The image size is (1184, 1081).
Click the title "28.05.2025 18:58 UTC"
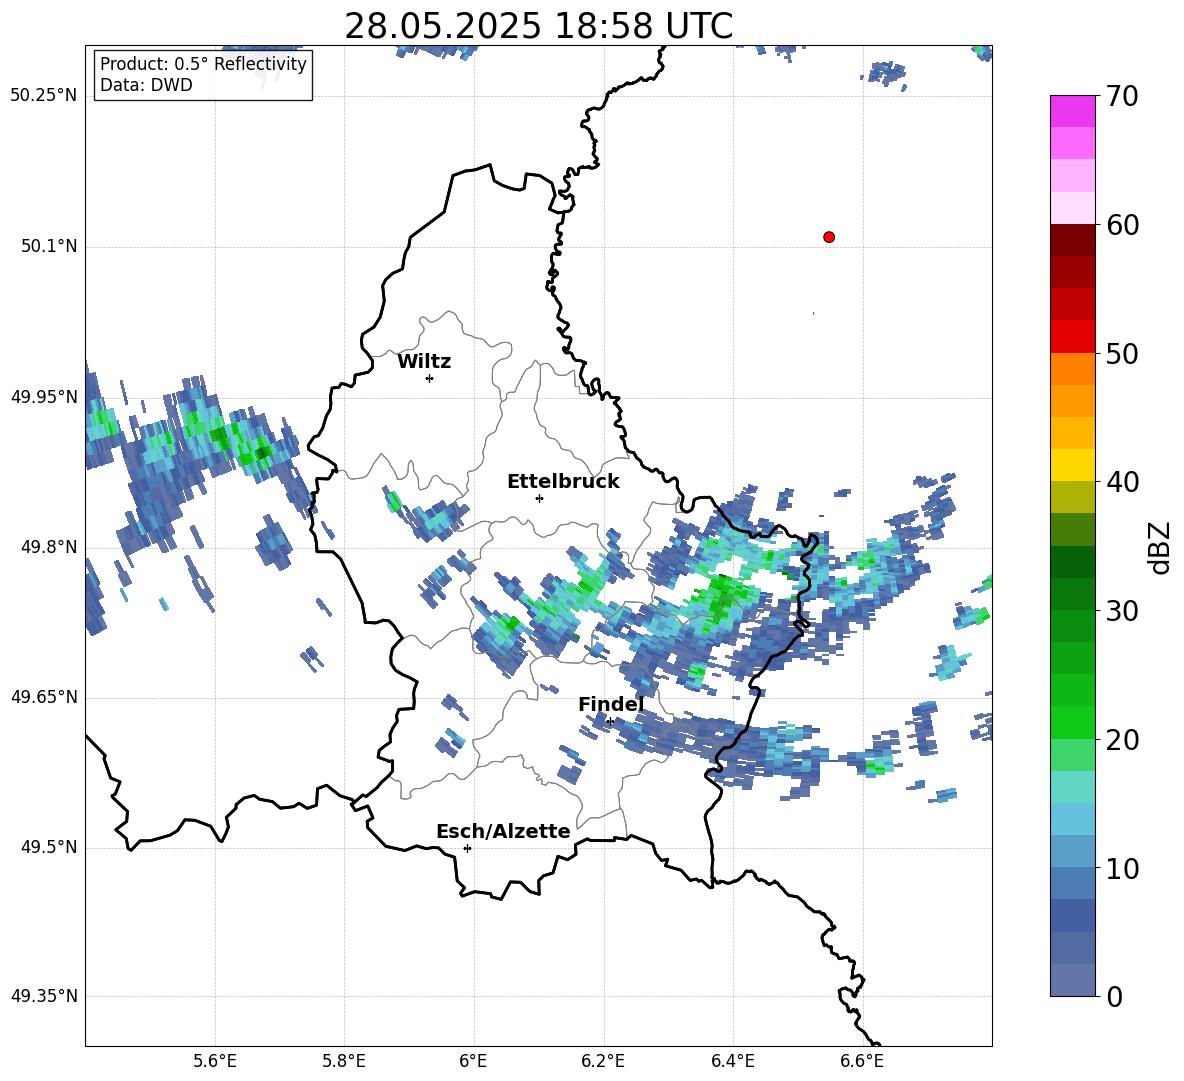pyautogui.click(x=538, y=26)
